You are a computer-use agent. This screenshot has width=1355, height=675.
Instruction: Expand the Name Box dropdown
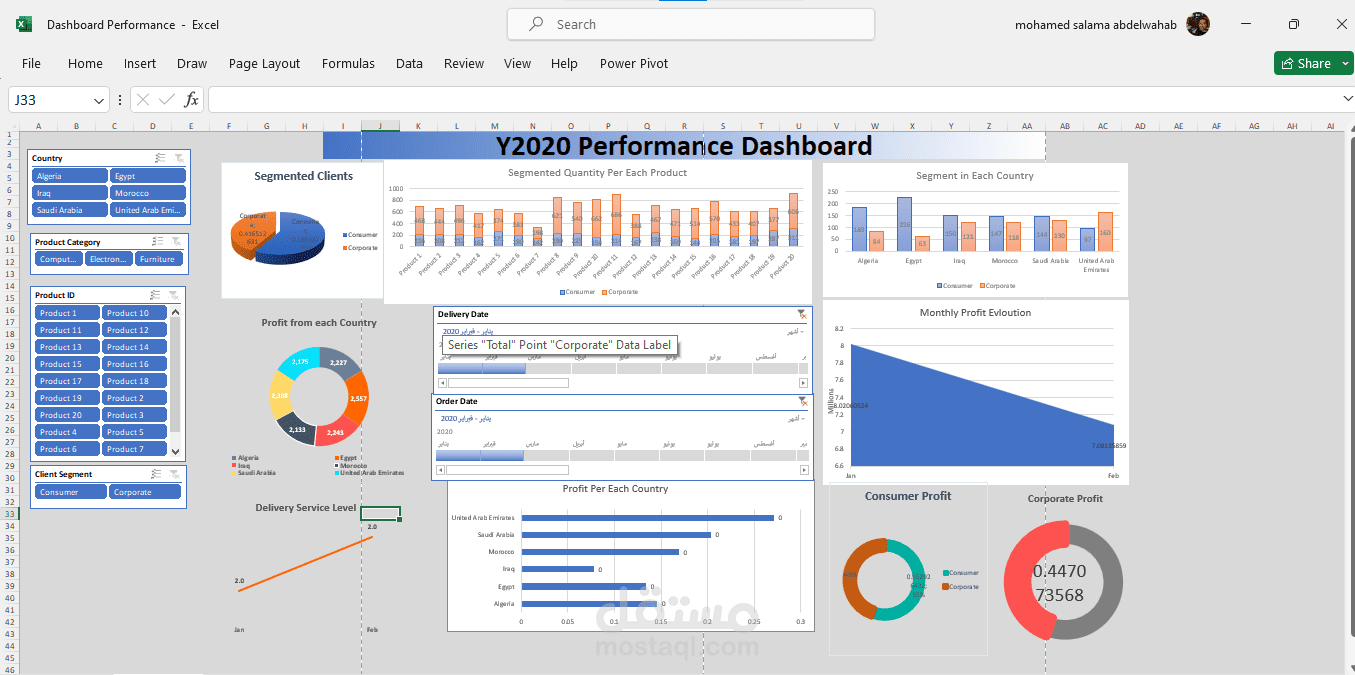[x=98, y=100]
